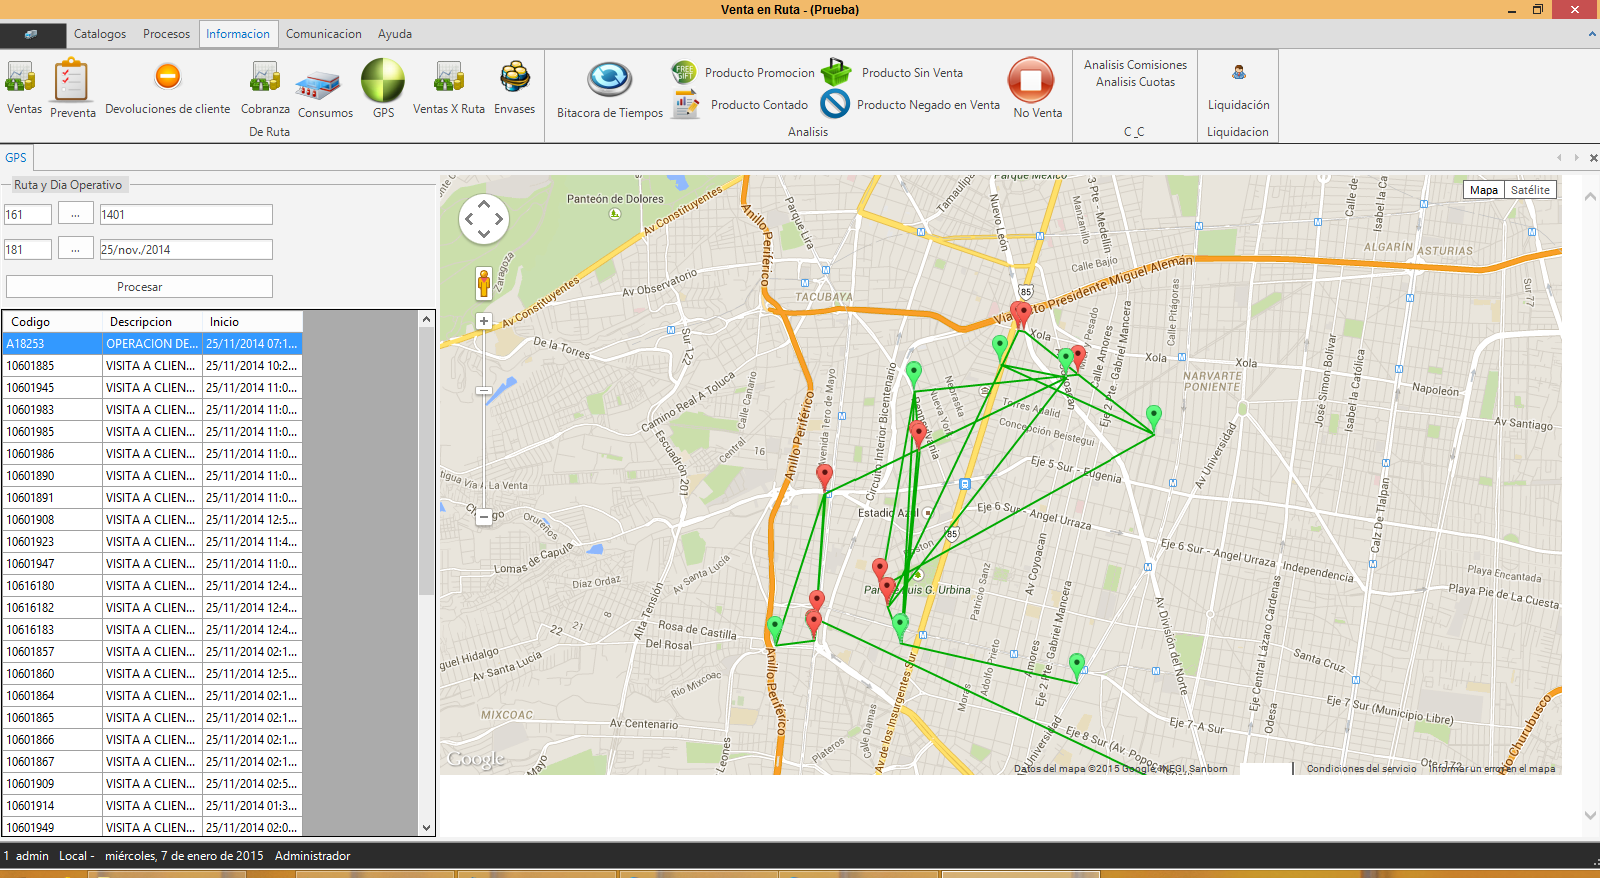Image resolution: width=1600 pixels, height=878 pixels.
Task: Click the map pan control arrows
Action: (484, 218)
